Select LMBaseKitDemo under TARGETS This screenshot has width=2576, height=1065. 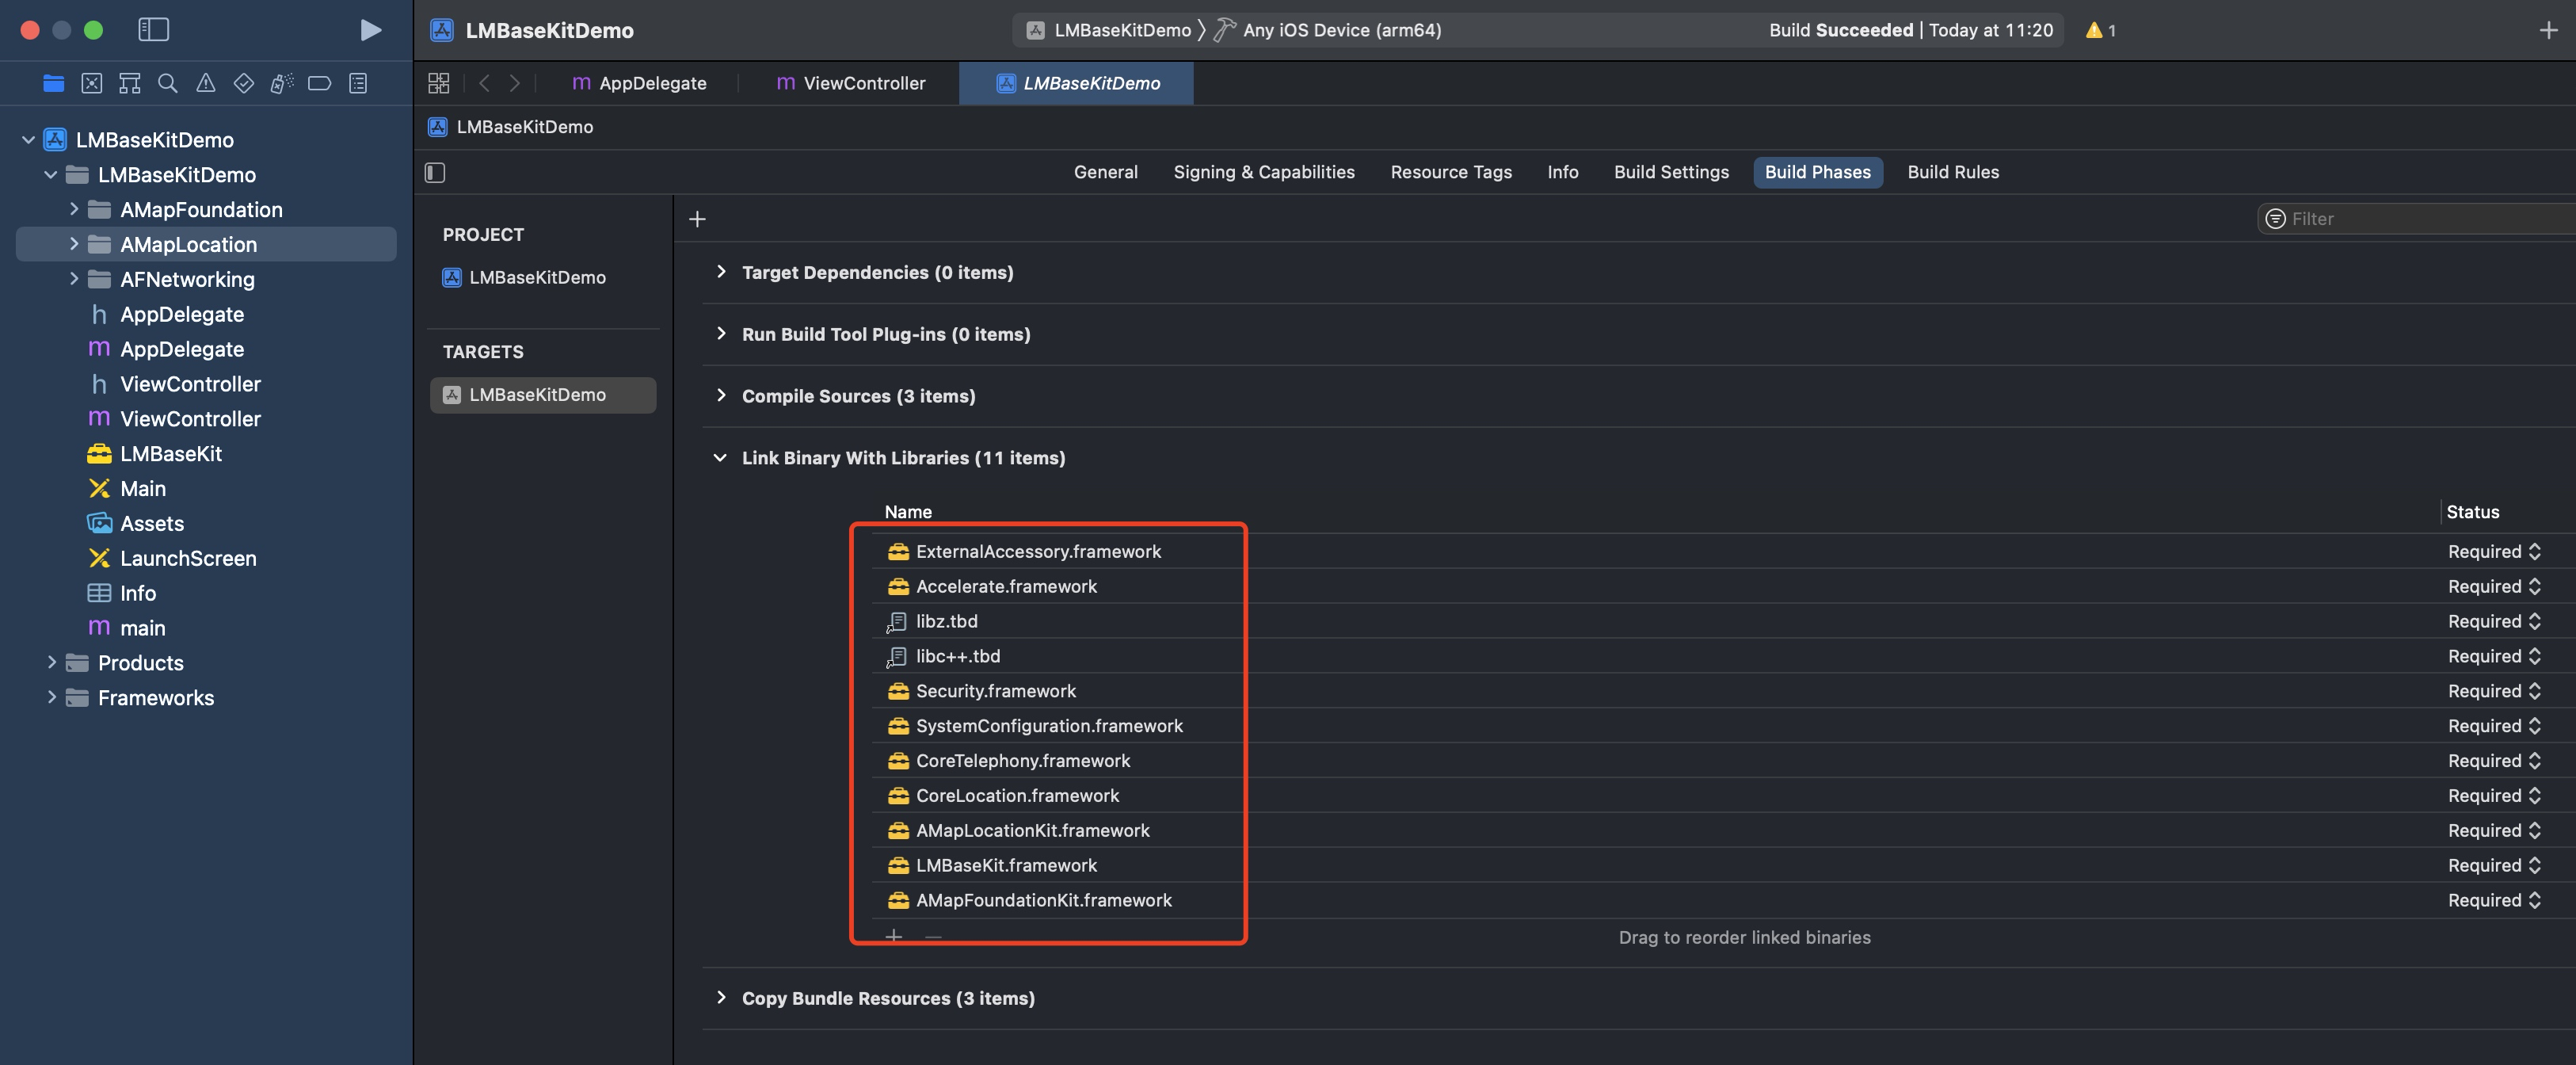point(542,395)
